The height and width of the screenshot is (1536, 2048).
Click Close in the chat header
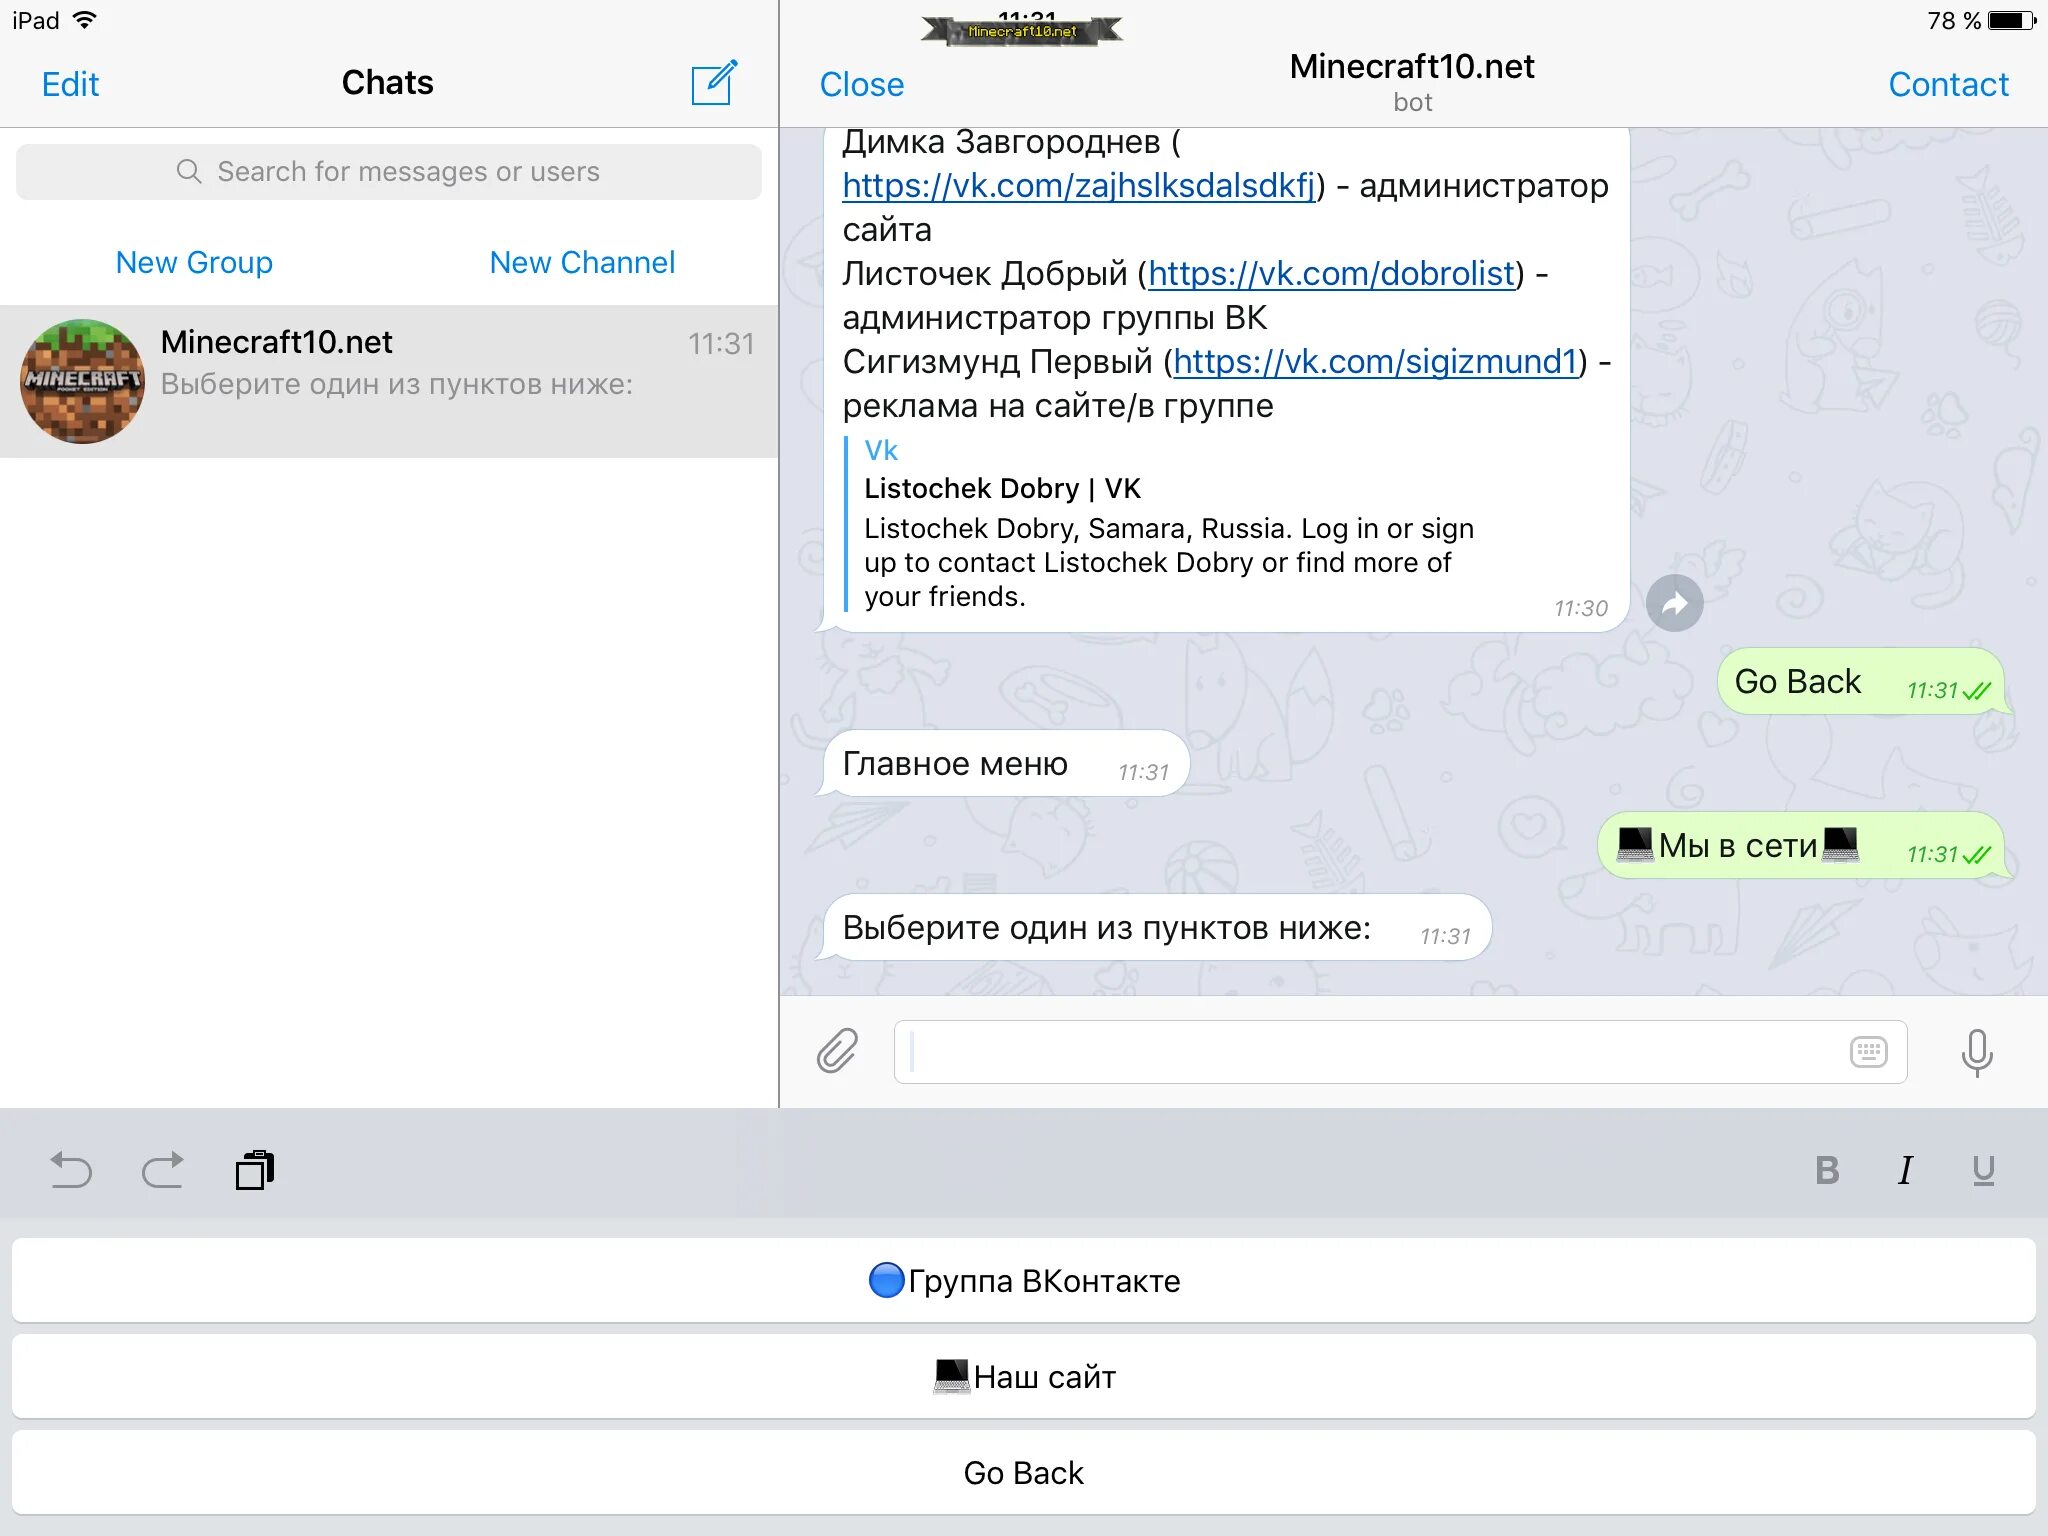point(861,84)
